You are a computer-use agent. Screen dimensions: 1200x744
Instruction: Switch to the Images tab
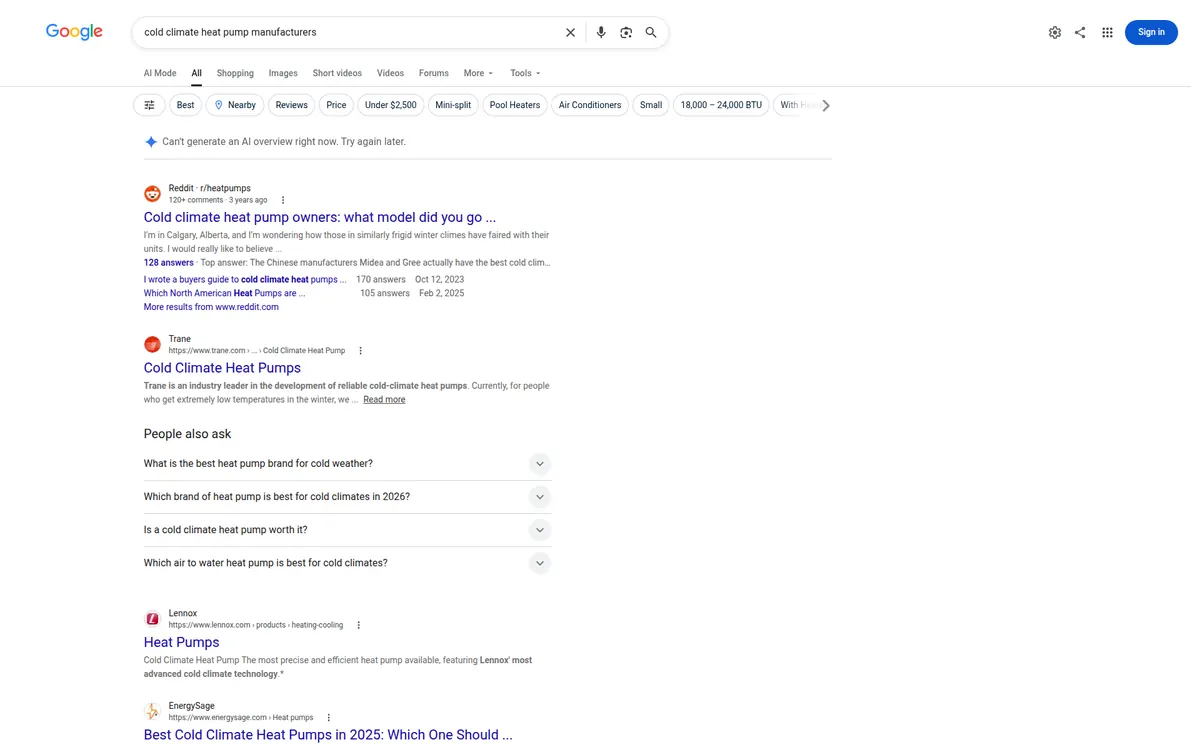pyautogui.click(x=283, y=73)
